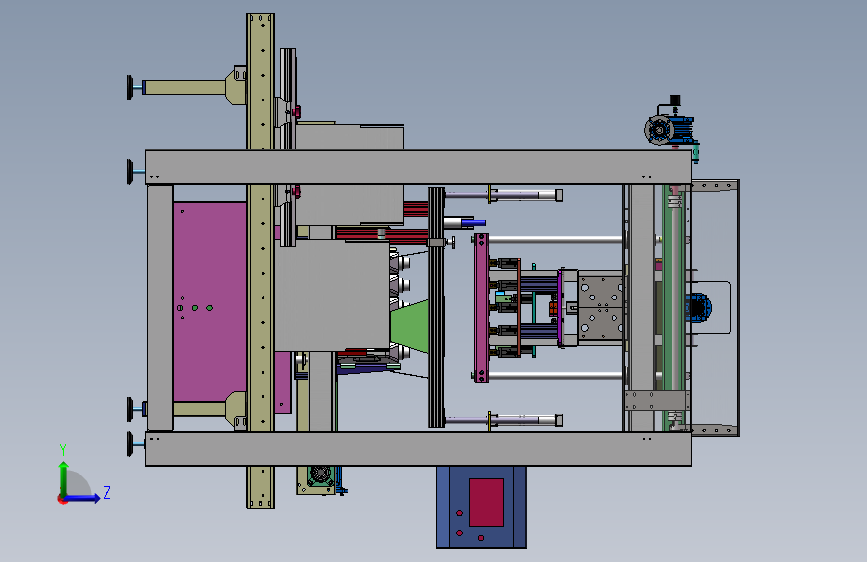The width and height of the screenshot is (867, 562).
Task: Pick the red rods left of the black column
Action: tap(382, 235)
